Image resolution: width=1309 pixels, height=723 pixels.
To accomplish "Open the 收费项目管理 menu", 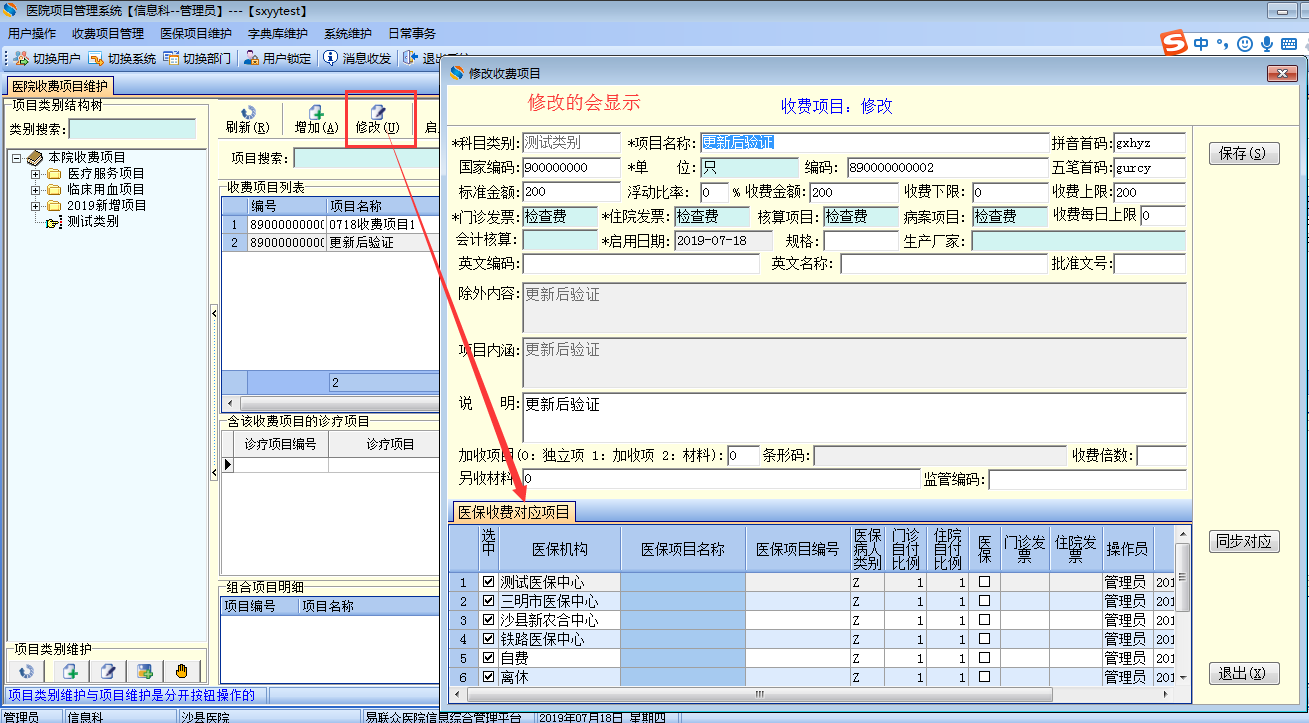I will coord(108,34).
